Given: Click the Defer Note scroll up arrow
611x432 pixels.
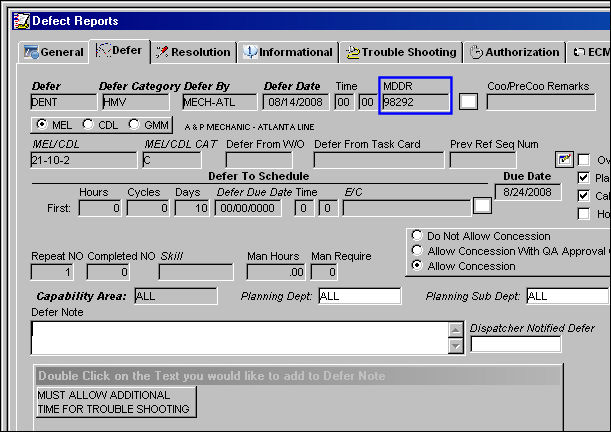Looking at the screenshot, I should (456, 330).
